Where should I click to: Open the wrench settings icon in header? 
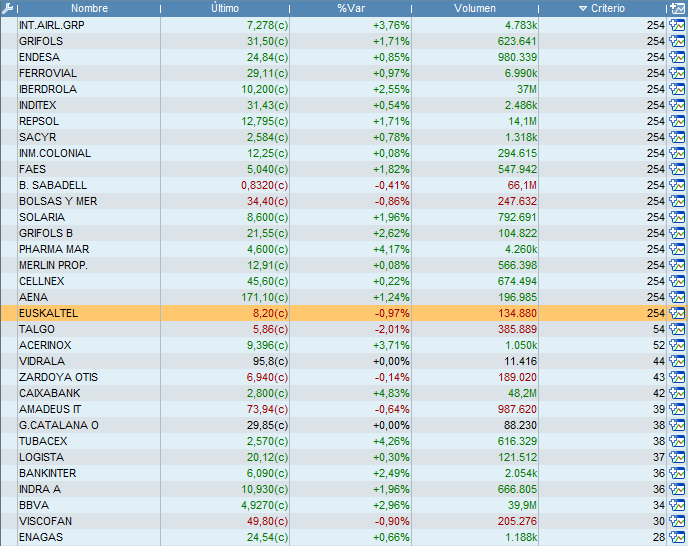click(x=7, y=8)
